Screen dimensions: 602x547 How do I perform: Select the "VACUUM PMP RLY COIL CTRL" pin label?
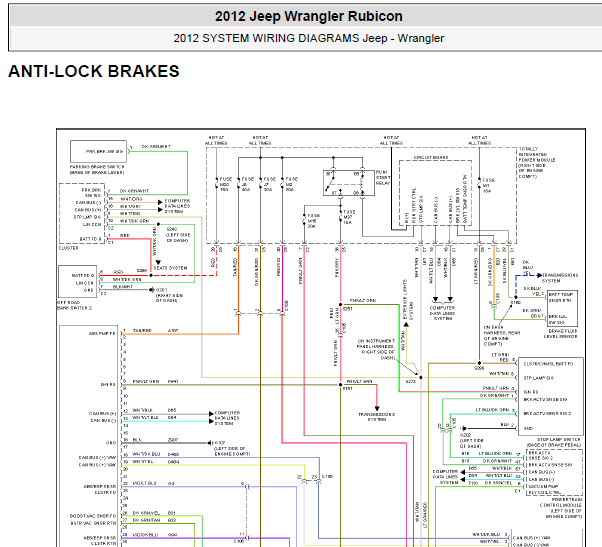pyautogui.click(x=543, y=489)
